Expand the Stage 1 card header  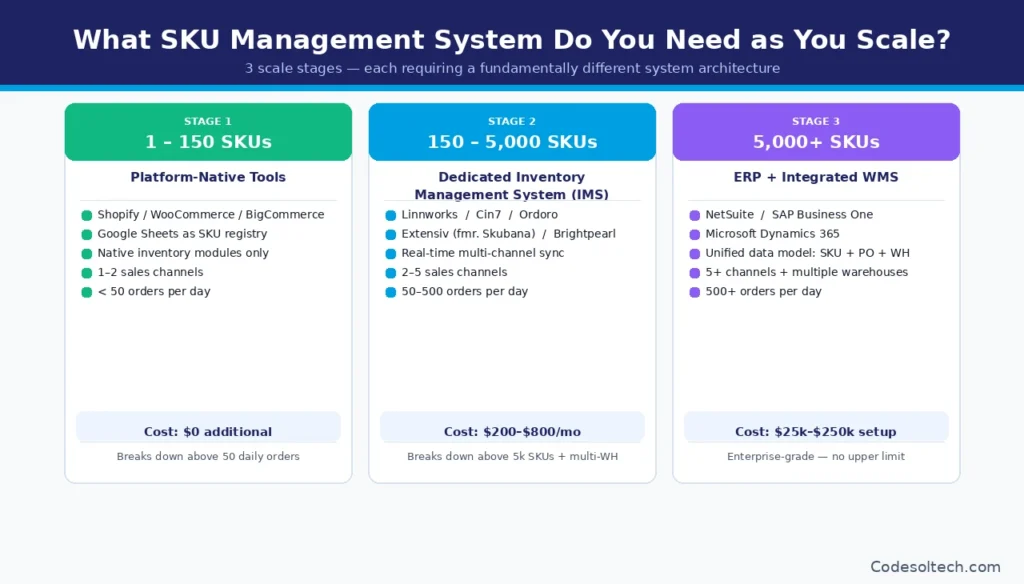(207, 131)
